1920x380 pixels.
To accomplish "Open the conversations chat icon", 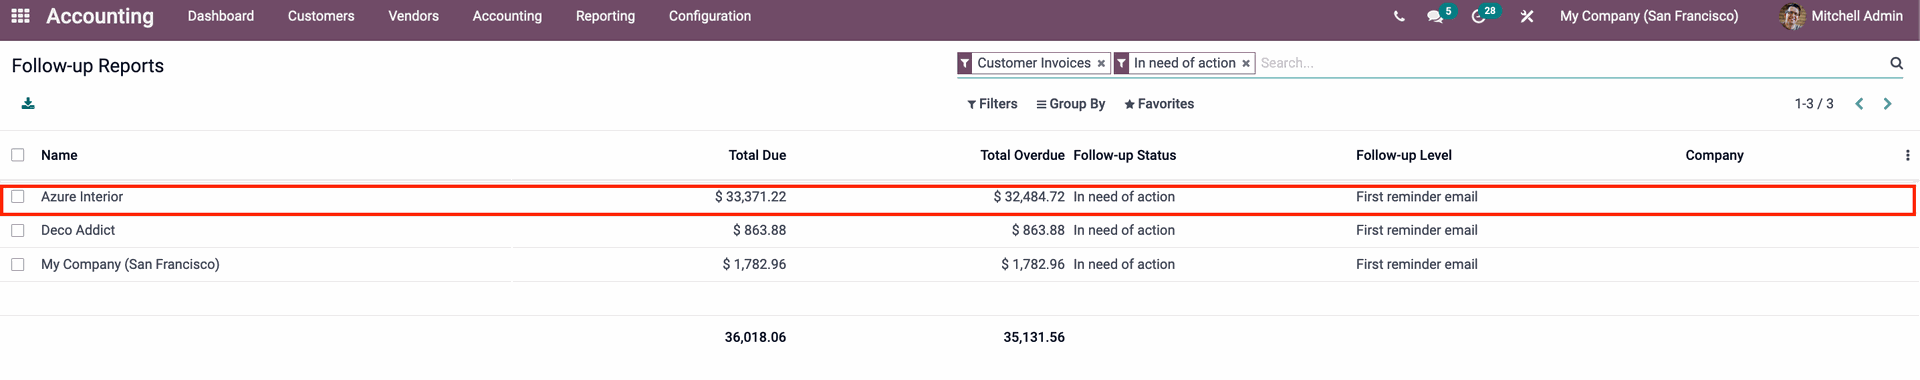I will pyautogui.click(x=1435, y=16).
